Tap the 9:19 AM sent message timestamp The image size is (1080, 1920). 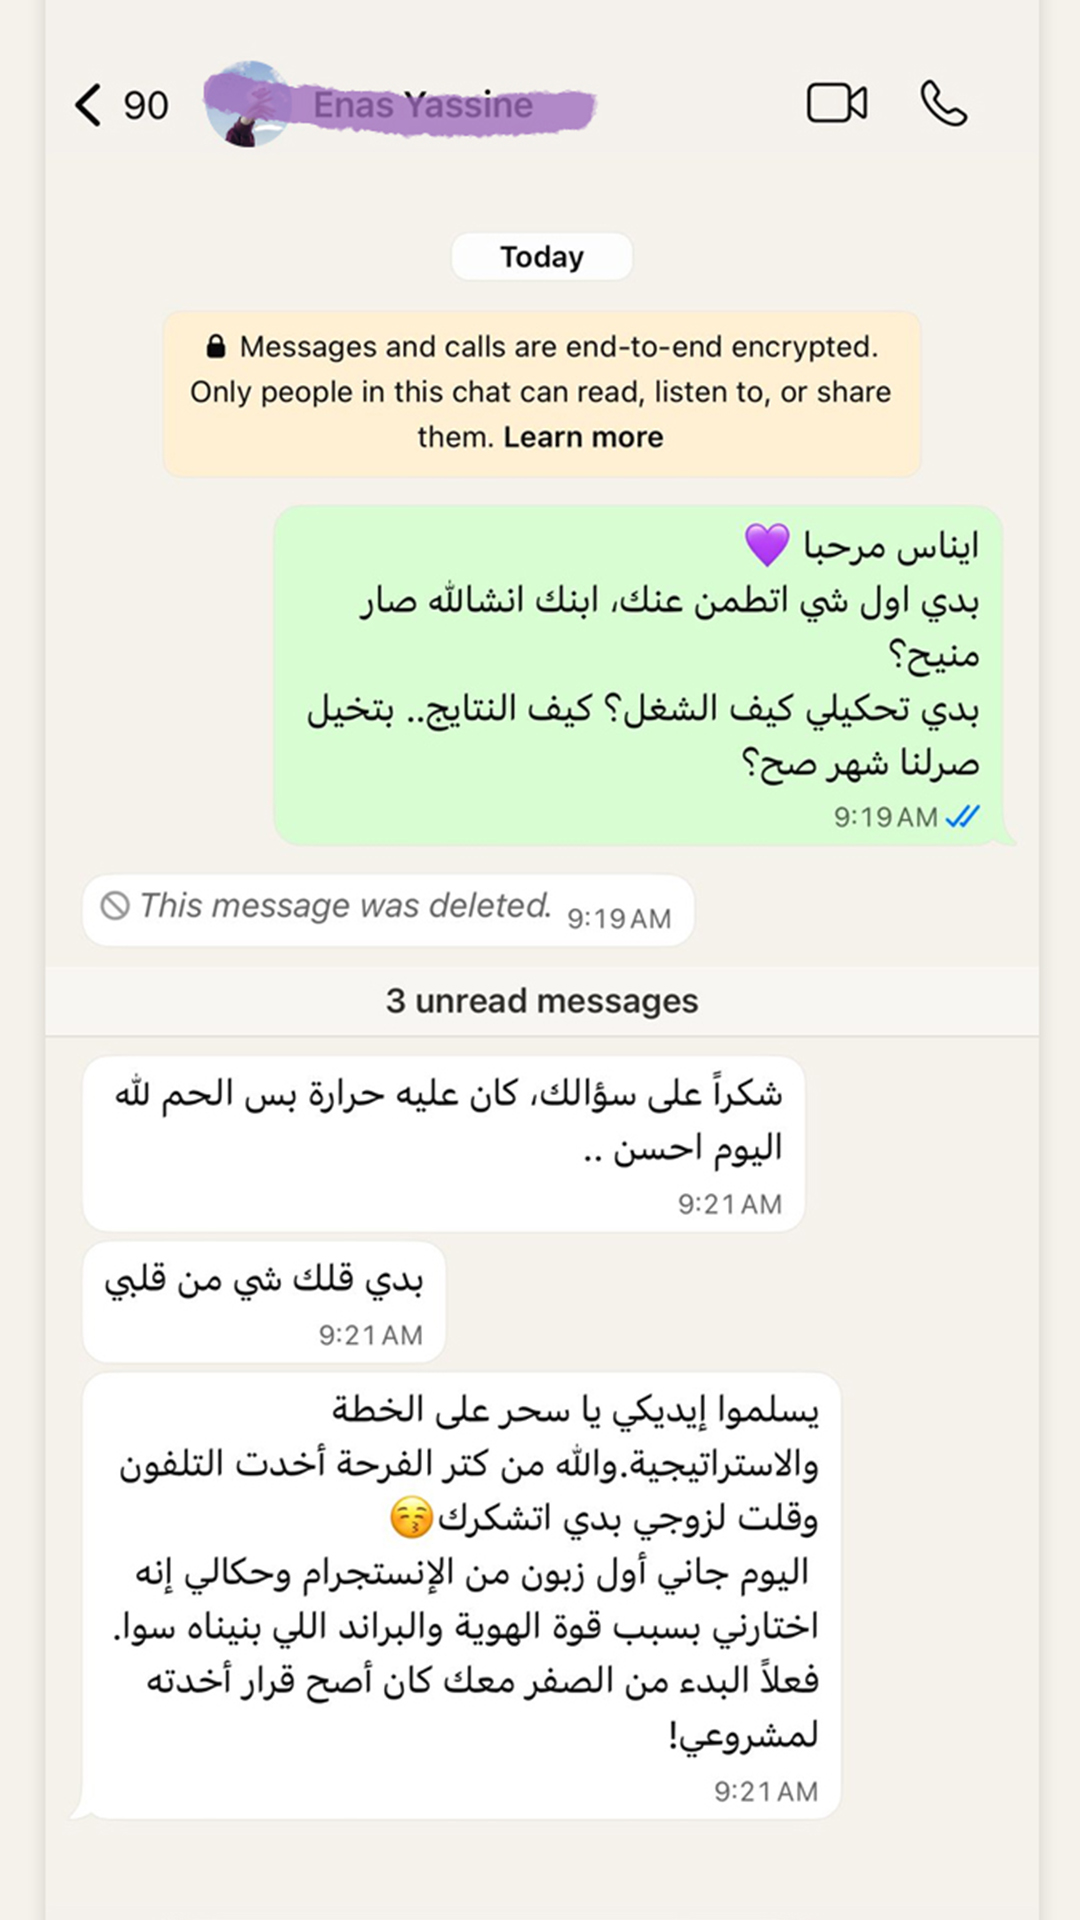(x=886, y=818)
